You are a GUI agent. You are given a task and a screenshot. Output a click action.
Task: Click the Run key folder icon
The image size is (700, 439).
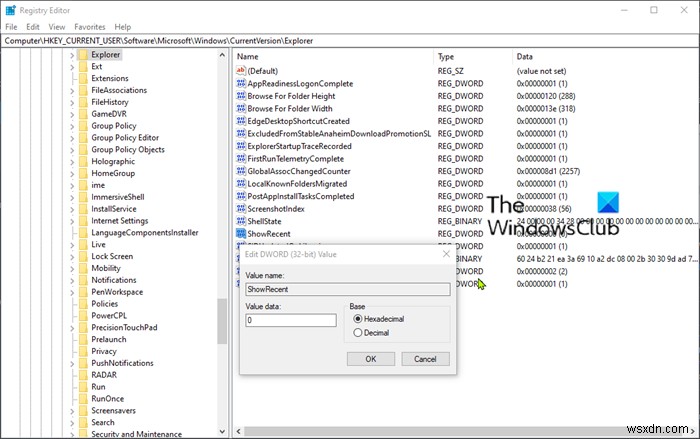[x=83, y=387]
